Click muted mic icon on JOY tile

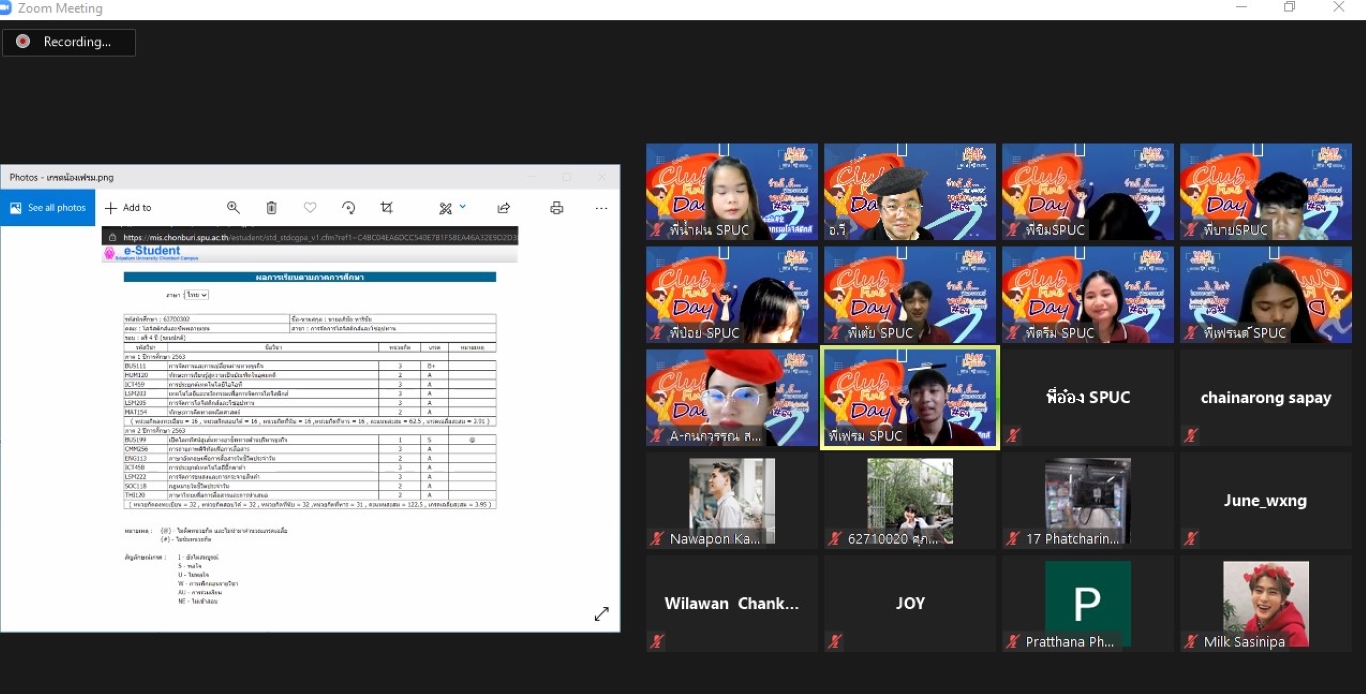click(x=835, y=642)
